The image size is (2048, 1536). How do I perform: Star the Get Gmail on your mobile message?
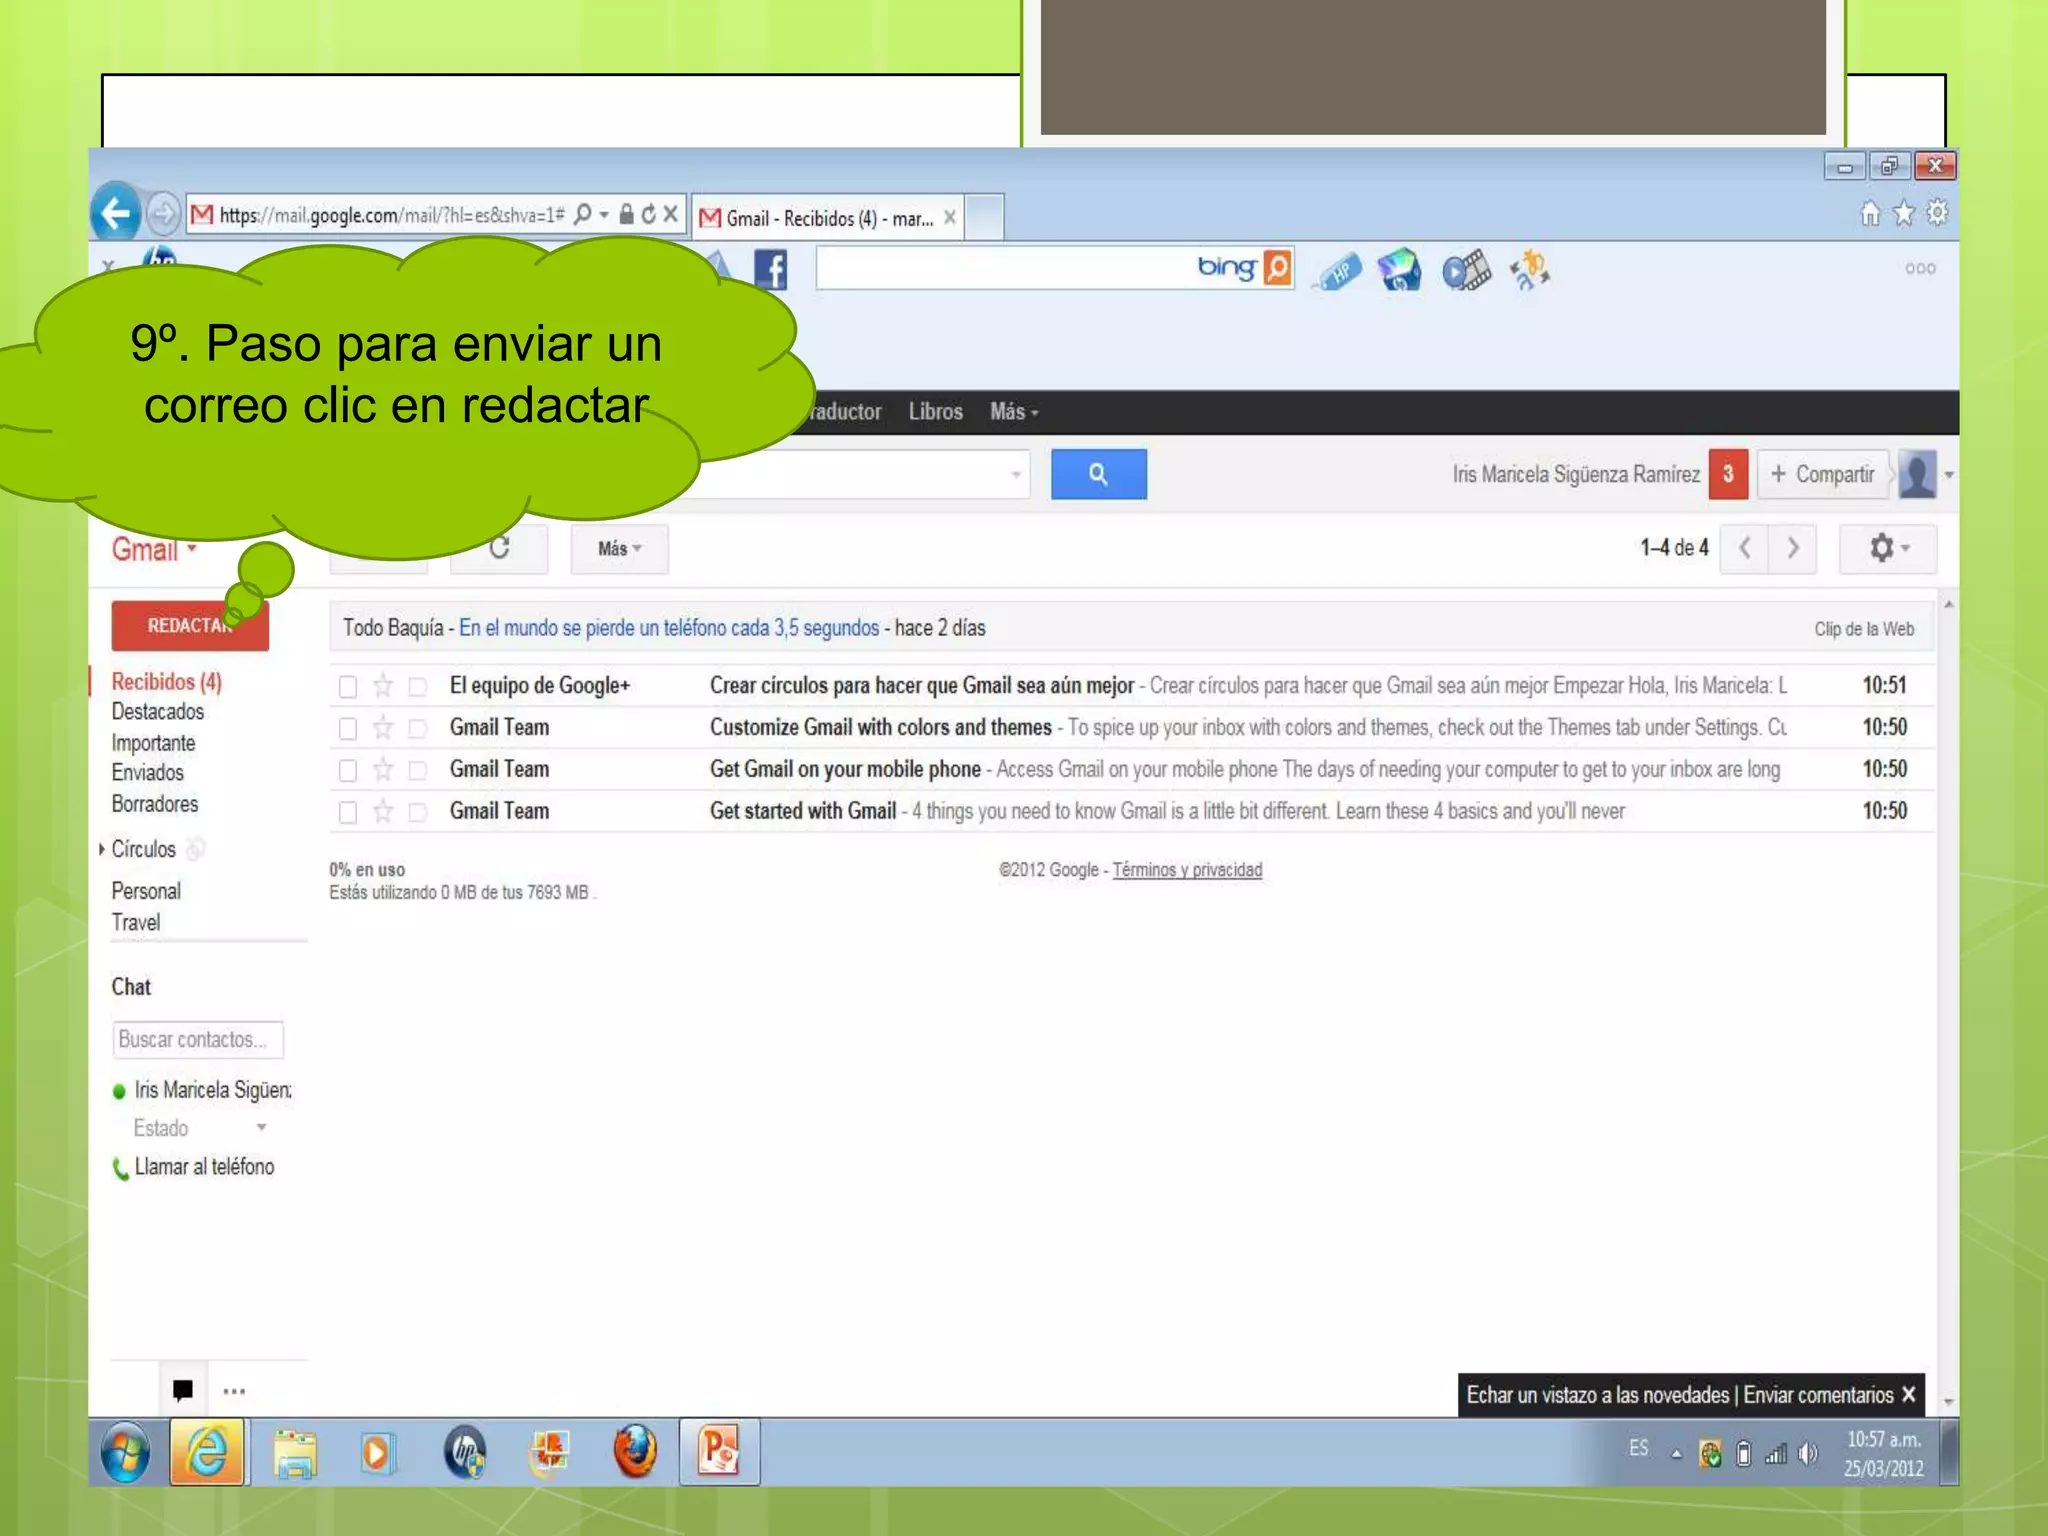[383, 770]
